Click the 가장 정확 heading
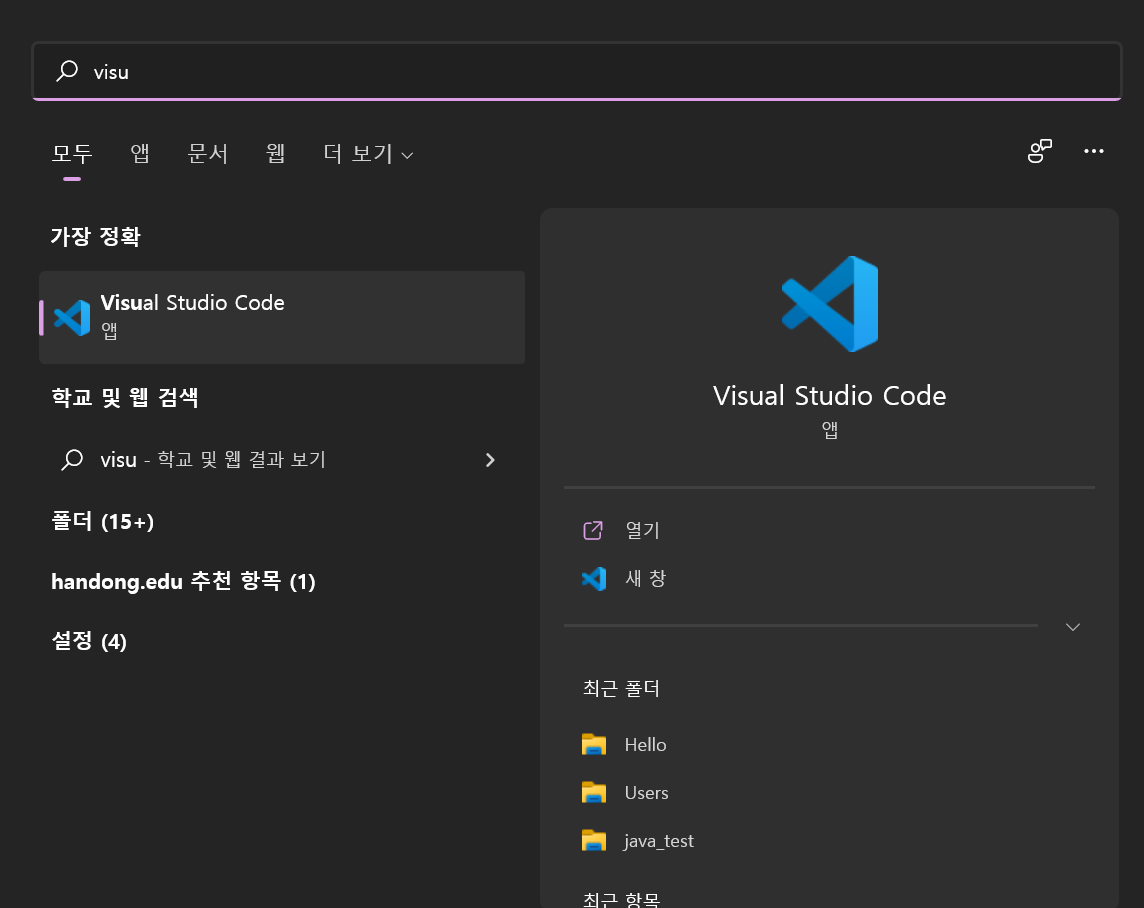The width and height of the screenshot is (1144, 908). [96, 236]
